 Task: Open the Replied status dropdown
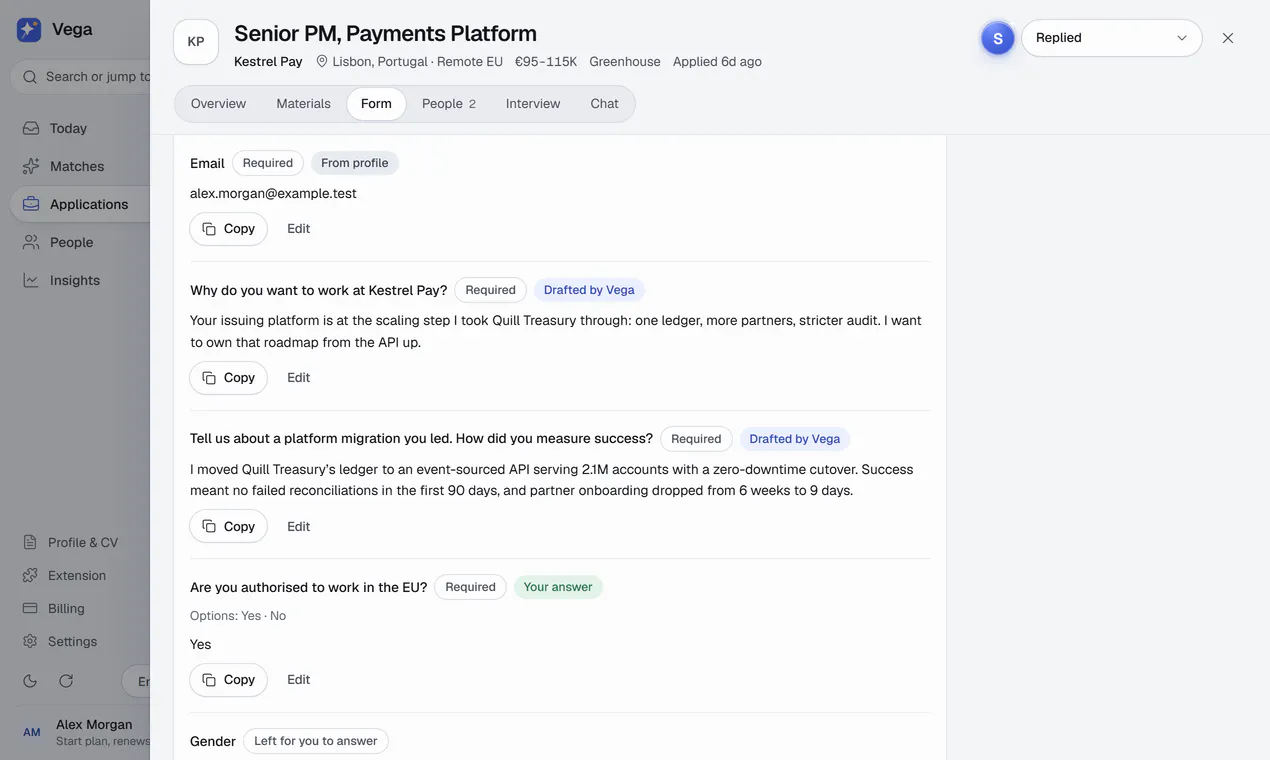(1112, 38)
